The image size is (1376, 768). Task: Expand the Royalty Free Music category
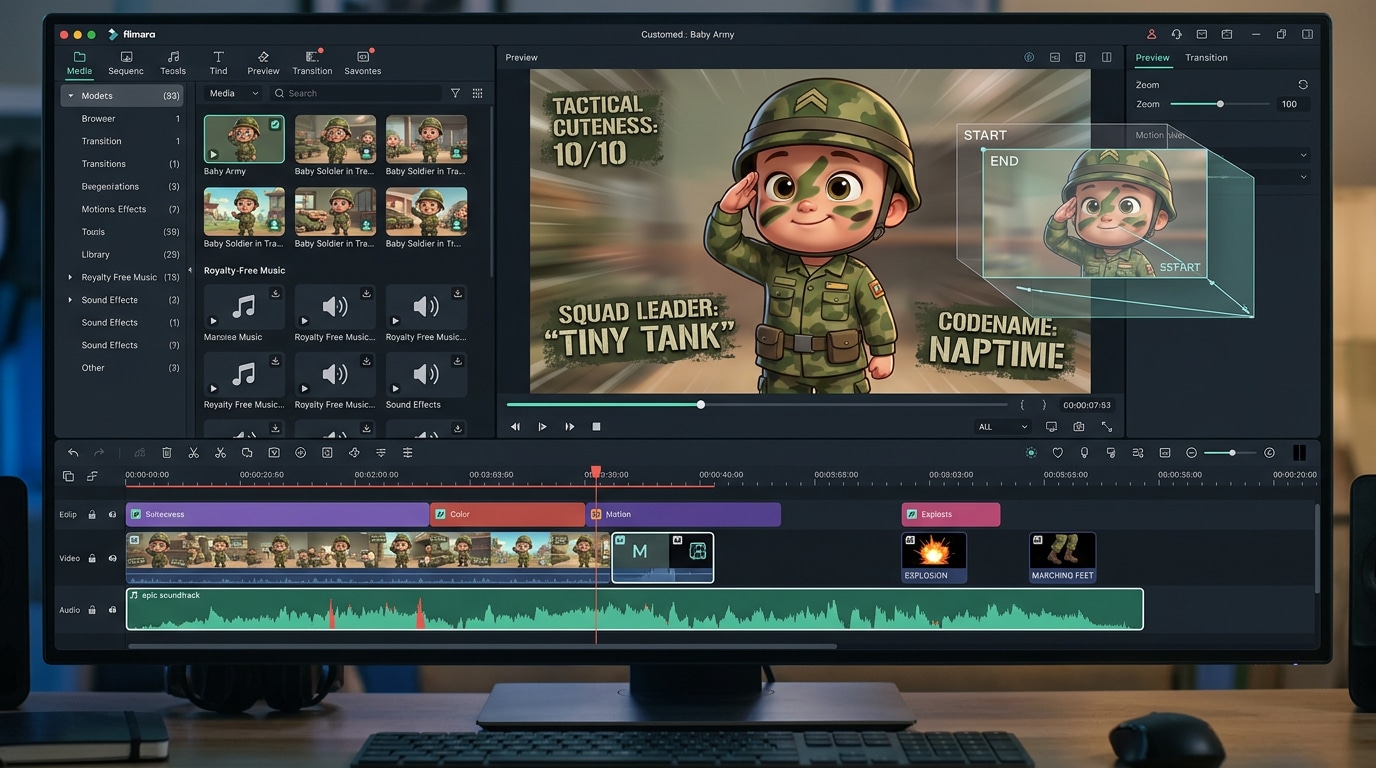70,277
